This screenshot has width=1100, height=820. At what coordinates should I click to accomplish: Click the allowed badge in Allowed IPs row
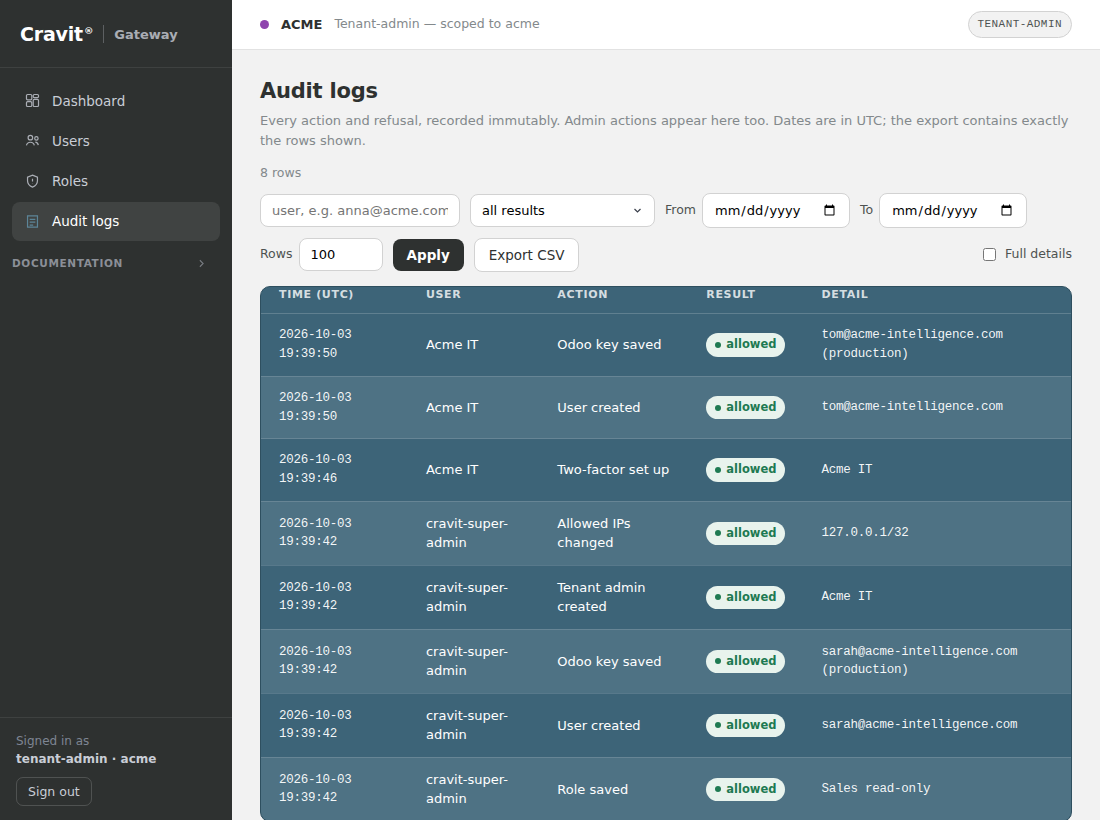(745, 533)
